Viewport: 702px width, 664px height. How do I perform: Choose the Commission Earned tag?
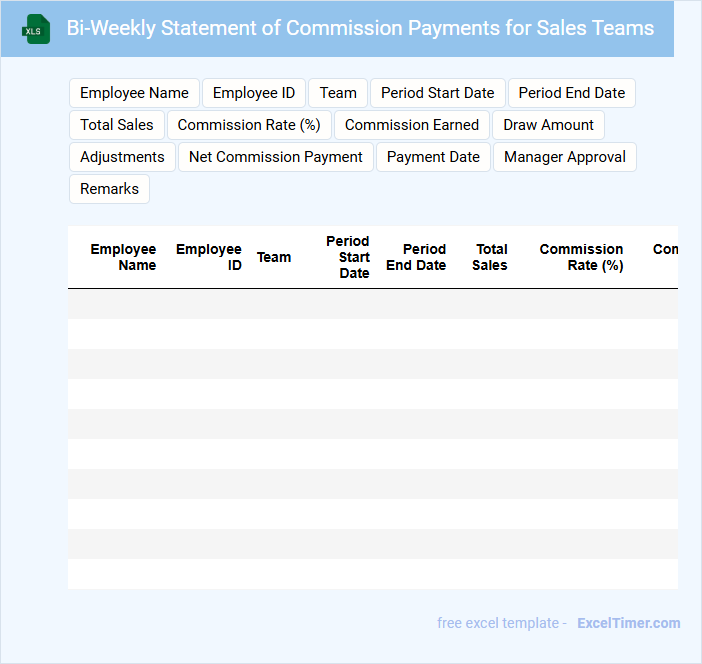coord(412,125)
